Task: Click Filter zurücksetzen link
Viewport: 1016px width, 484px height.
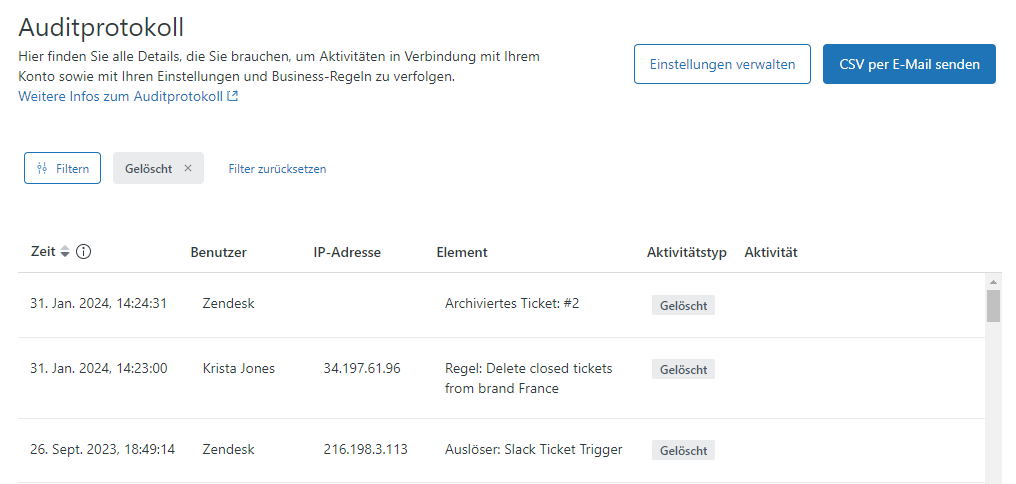Action: point(277,168)
